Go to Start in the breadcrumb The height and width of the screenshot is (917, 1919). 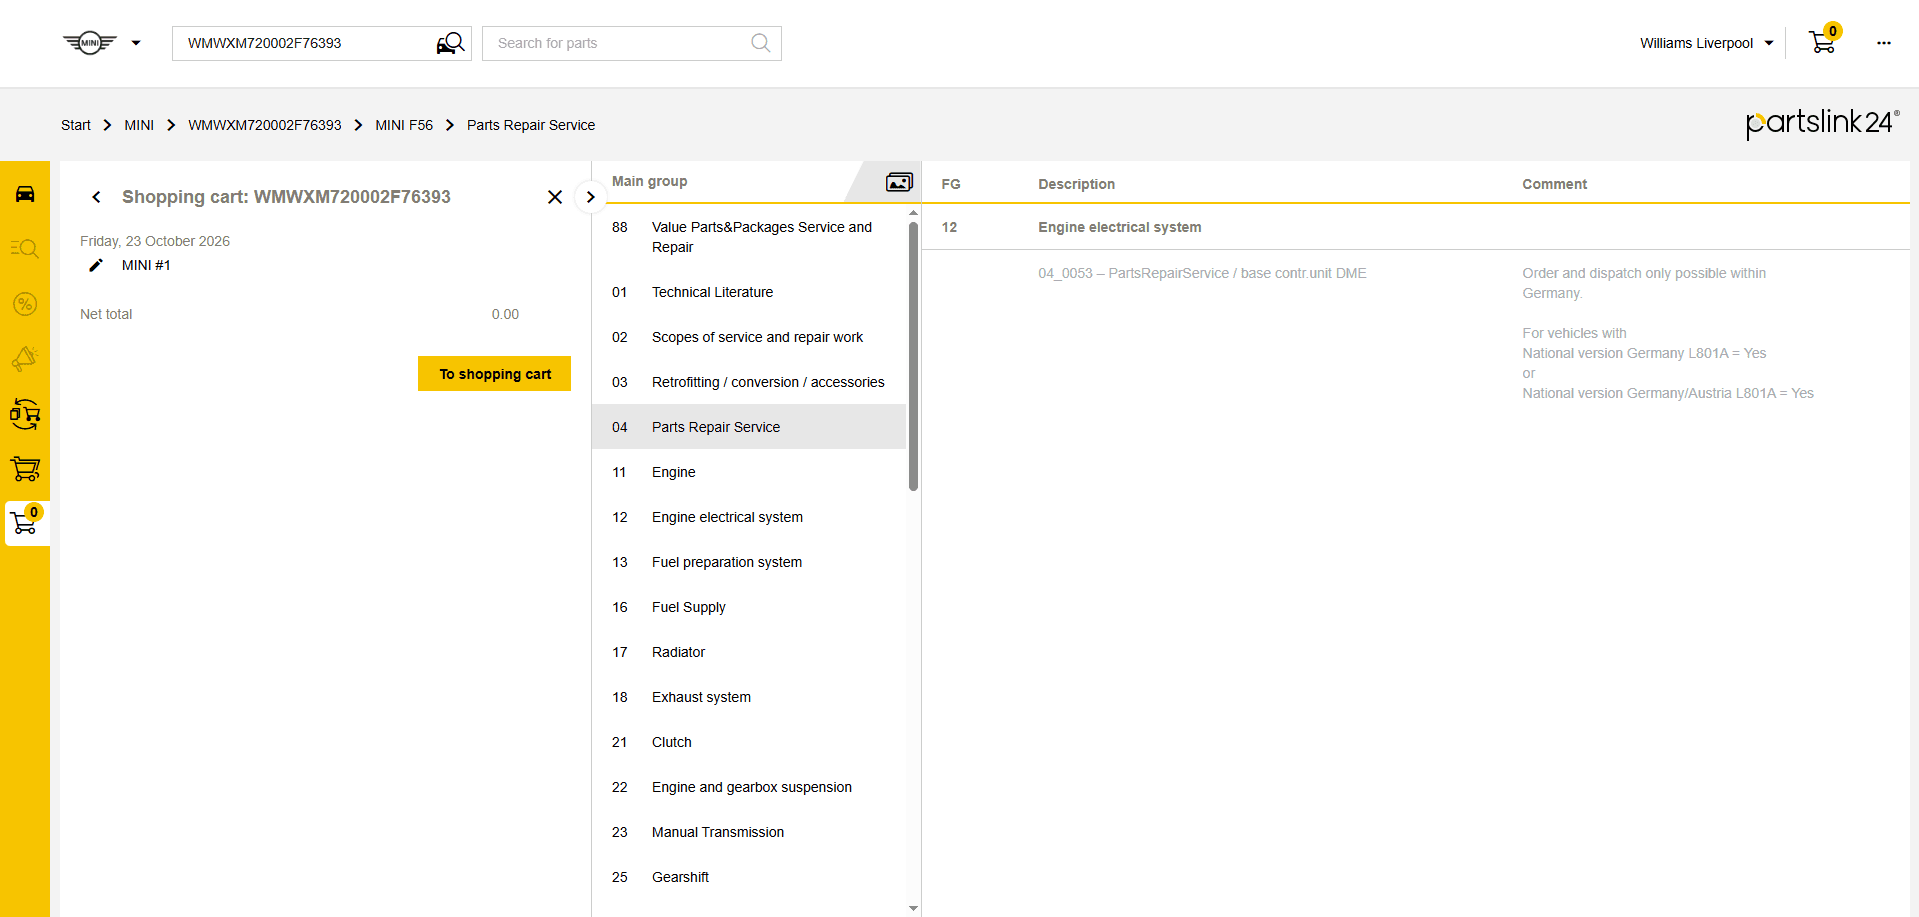[76, 125]
